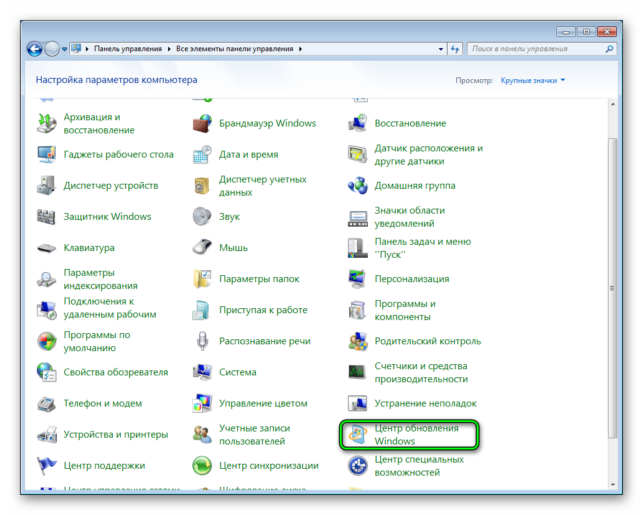Open the Подключения к удаленным рабочим icon
643x515 pixels.
pyautogui.click(x=46, y=310)
